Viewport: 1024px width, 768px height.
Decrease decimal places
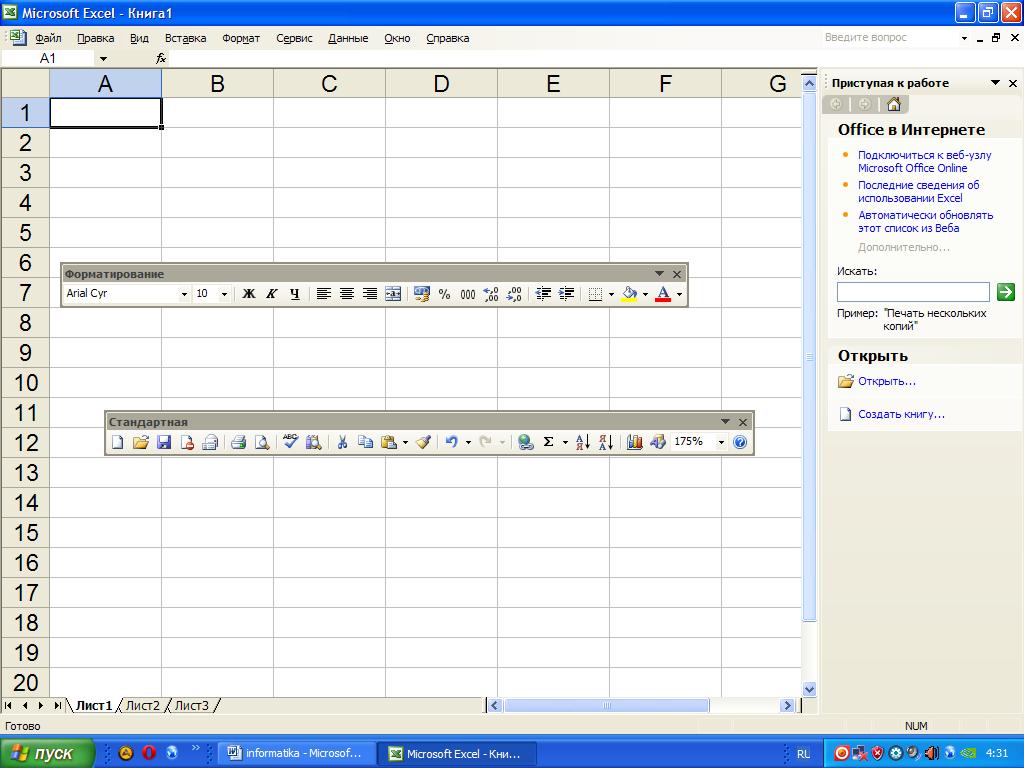click(x=514, y=294)
